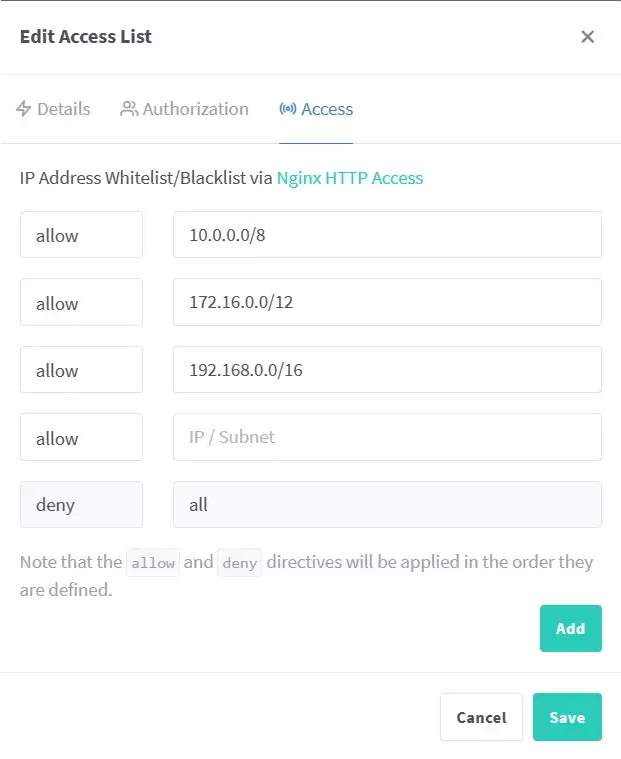Click the disabled deny directive field
The image size is (621, 759).
[x=81, y=504]
